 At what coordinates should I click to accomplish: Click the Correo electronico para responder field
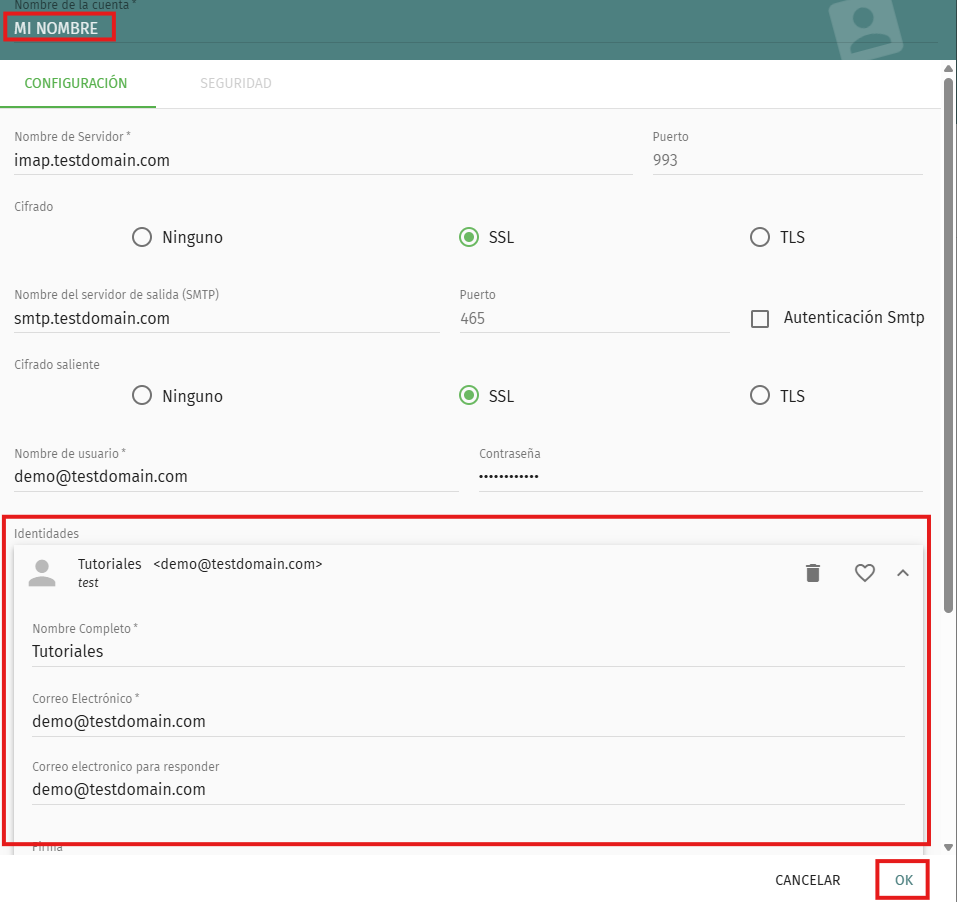[x=467, y=790]
